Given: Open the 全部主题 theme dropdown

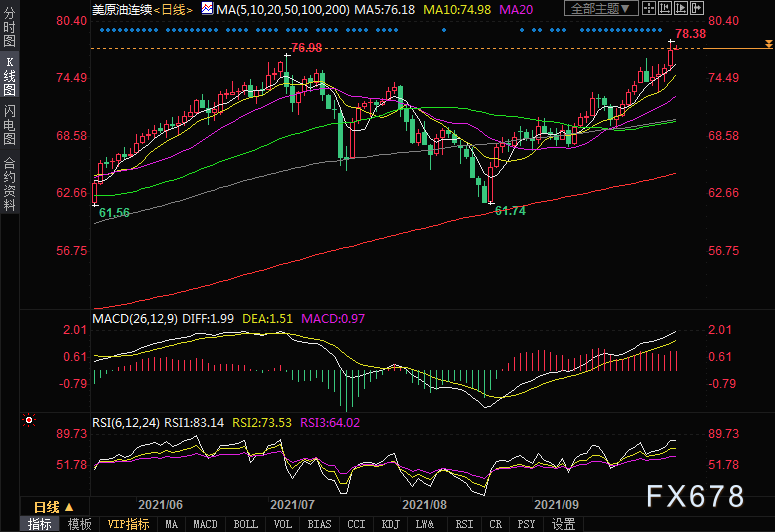Looking at the screenshot, I should [601, 8].
